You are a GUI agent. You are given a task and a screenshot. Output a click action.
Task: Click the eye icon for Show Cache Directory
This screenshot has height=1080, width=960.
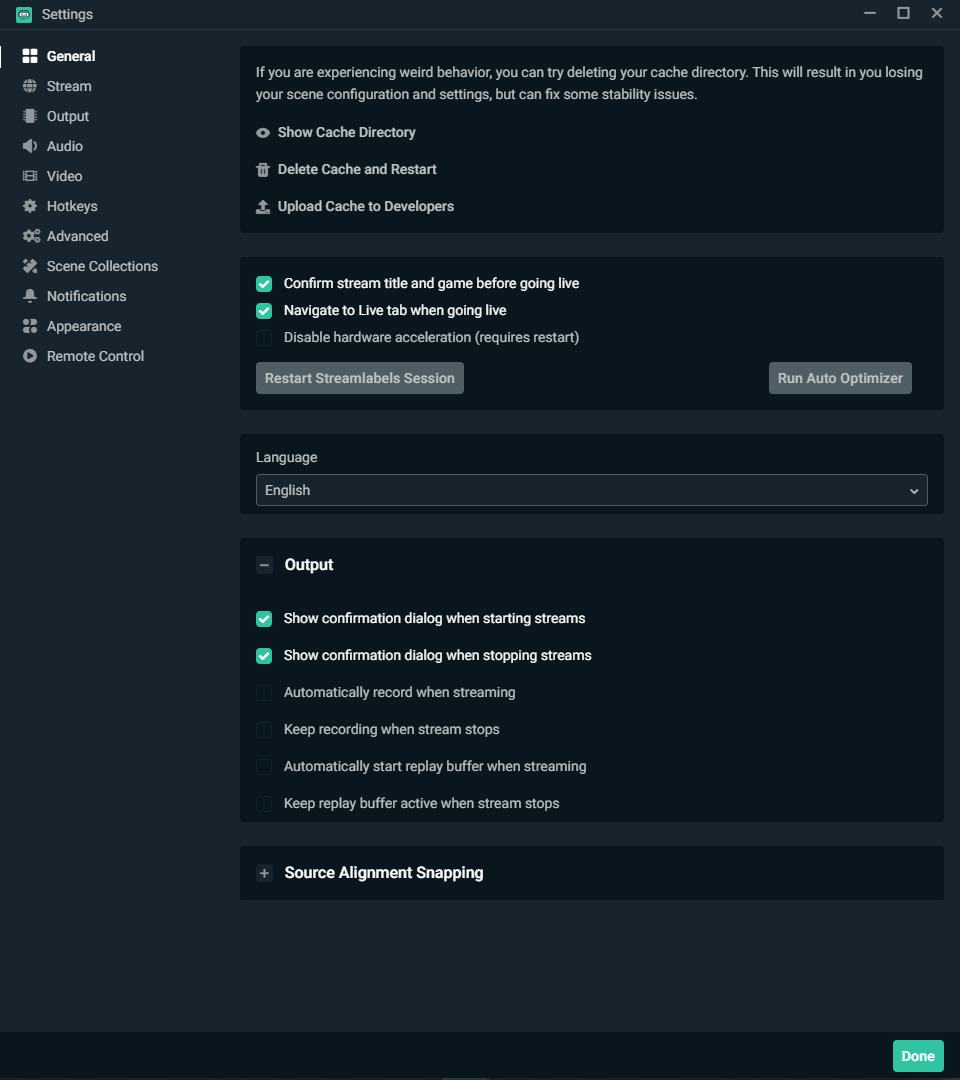pos(263,133)
